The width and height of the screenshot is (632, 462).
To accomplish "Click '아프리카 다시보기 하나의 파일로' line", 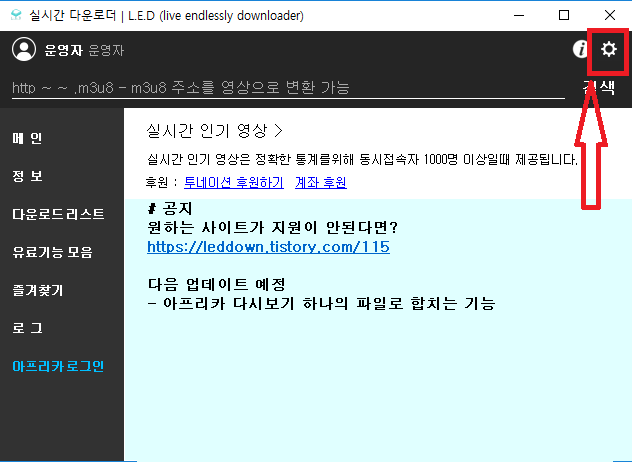I will tap(321, 303).
